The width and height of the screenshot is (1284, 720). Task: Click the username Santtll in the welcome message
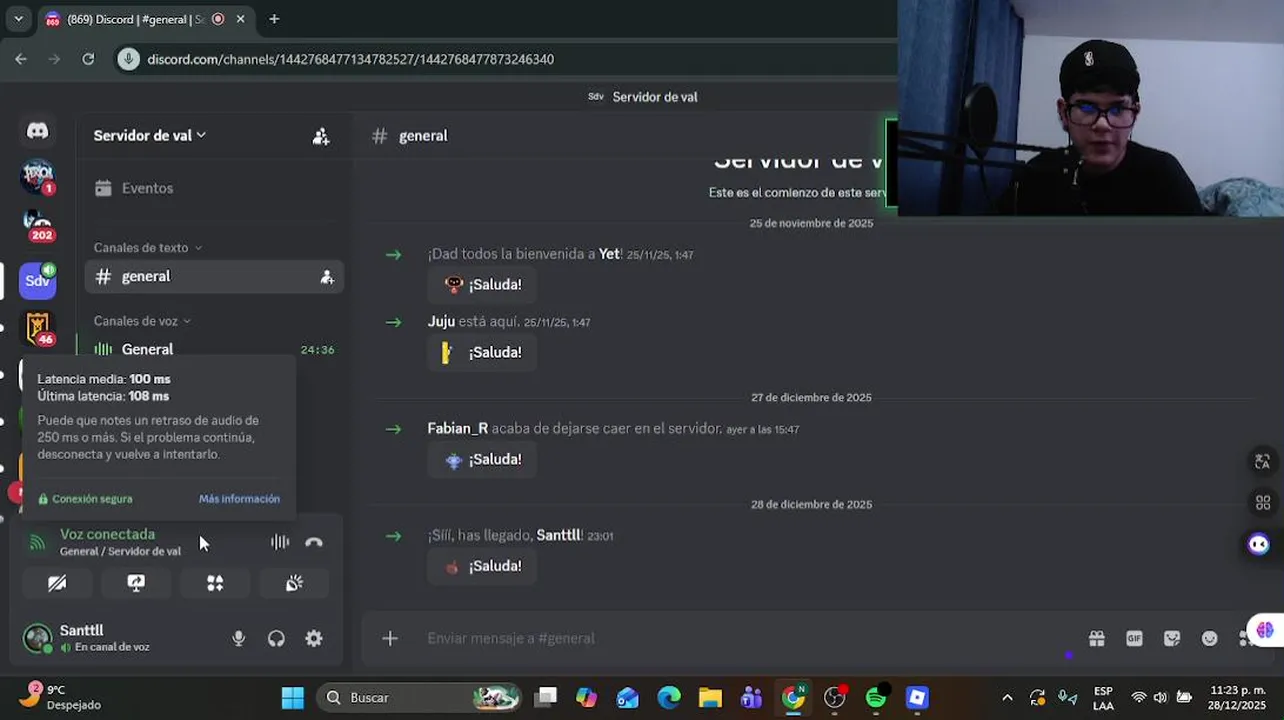coord(558,536)
